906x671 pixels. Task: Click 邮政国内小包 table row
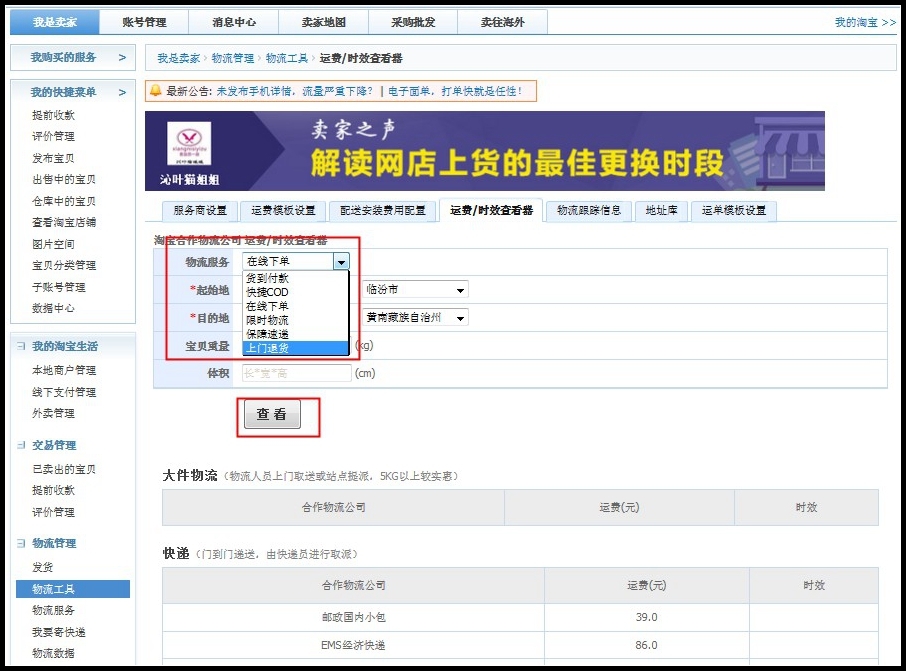(x=520, y=617)
